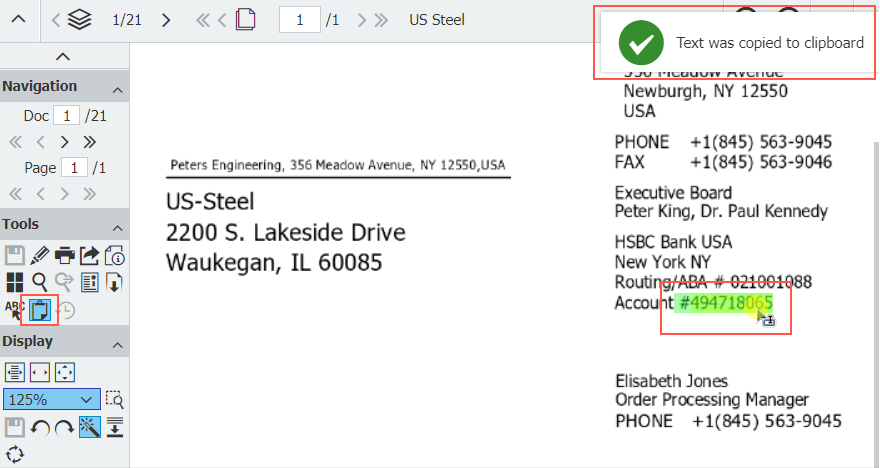Click the grayed search-next arrow icon
880x468 pixels.
pos(65,282)
